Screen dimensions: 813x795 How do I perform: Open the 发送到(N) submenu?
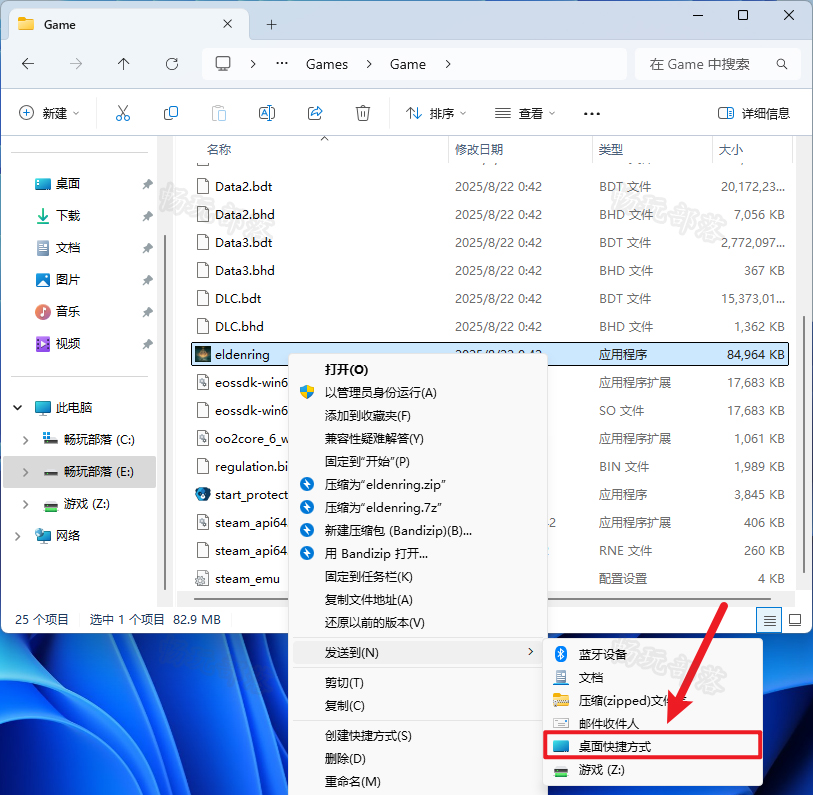[418, 652]
